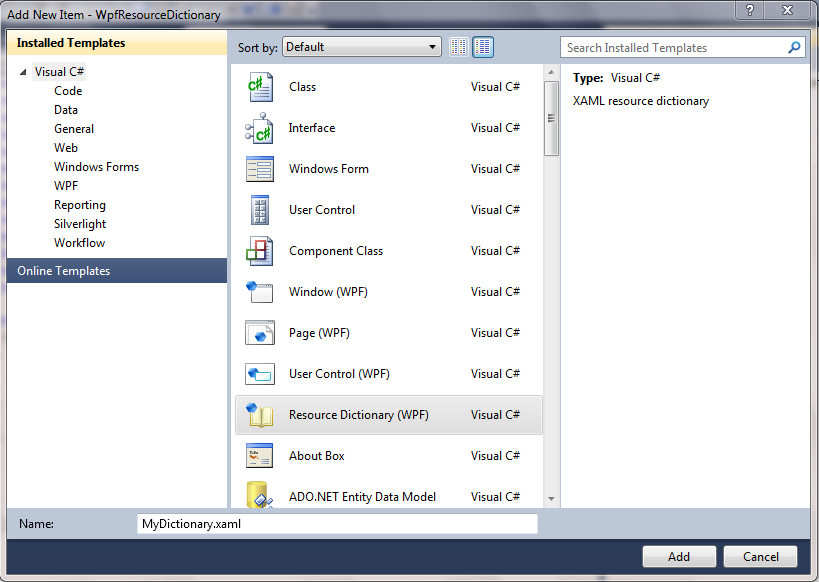Viewport: 819px width, 582px height.
Task: Select the General category
Action: [x=74, y=129]
